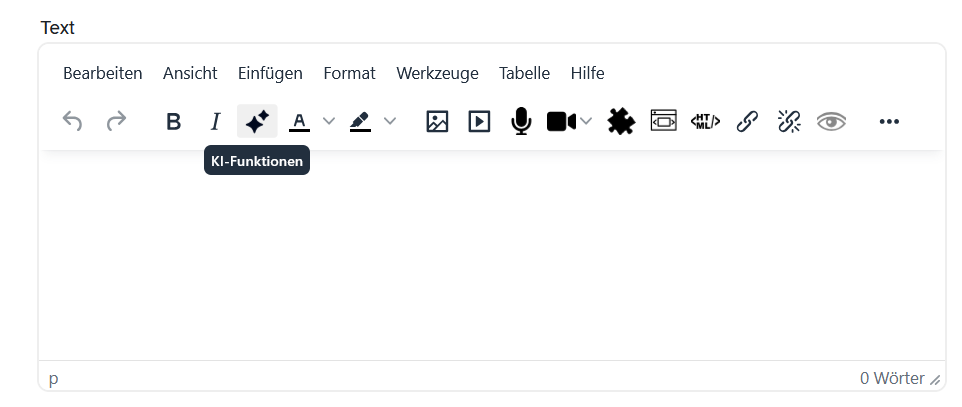962x407 pixels.
Task: Toggle the eye preview icon
Action: (831, 122)
